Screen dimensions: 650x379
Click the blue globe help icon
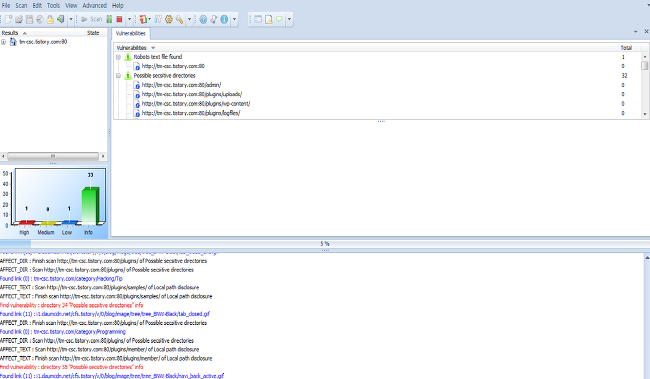pyautogui.click(x=203, y=19)
